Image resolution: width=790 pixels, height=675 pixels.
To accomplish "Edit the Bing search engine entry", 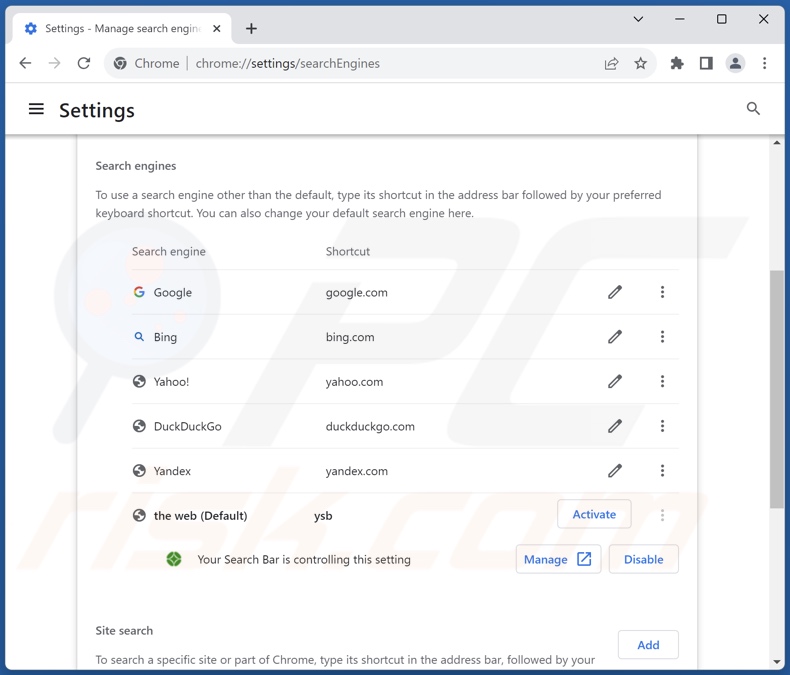I will [x=615, y=337].
